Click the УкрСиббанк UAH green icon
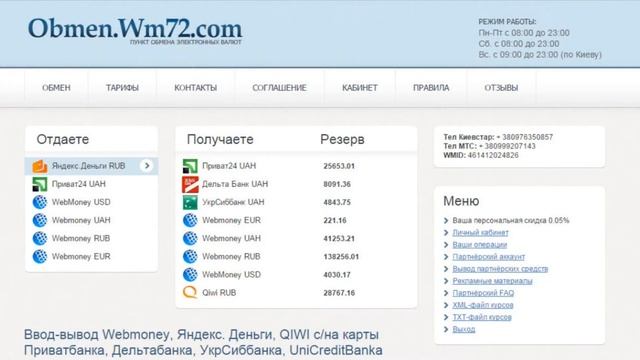Viewport: 640px width, 360px height. [190, 202]
